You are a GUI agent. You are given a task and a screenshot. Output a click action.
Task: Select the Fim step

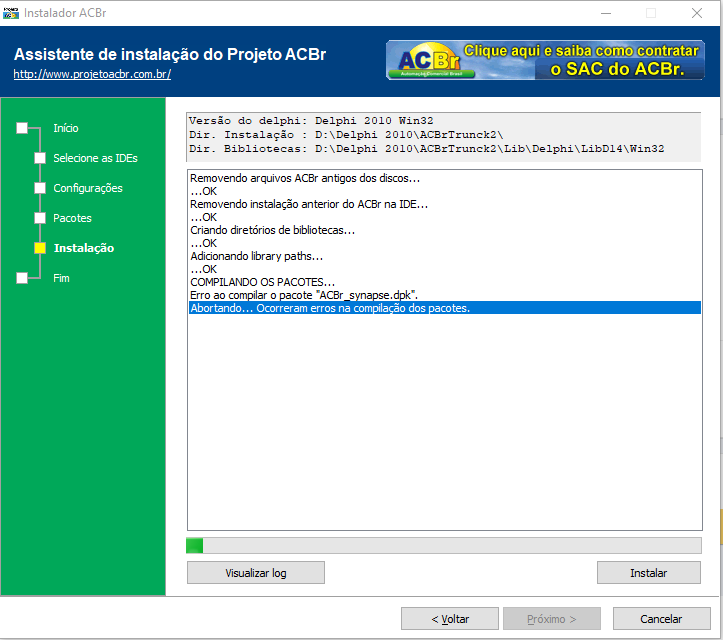(x=61, y=278)
